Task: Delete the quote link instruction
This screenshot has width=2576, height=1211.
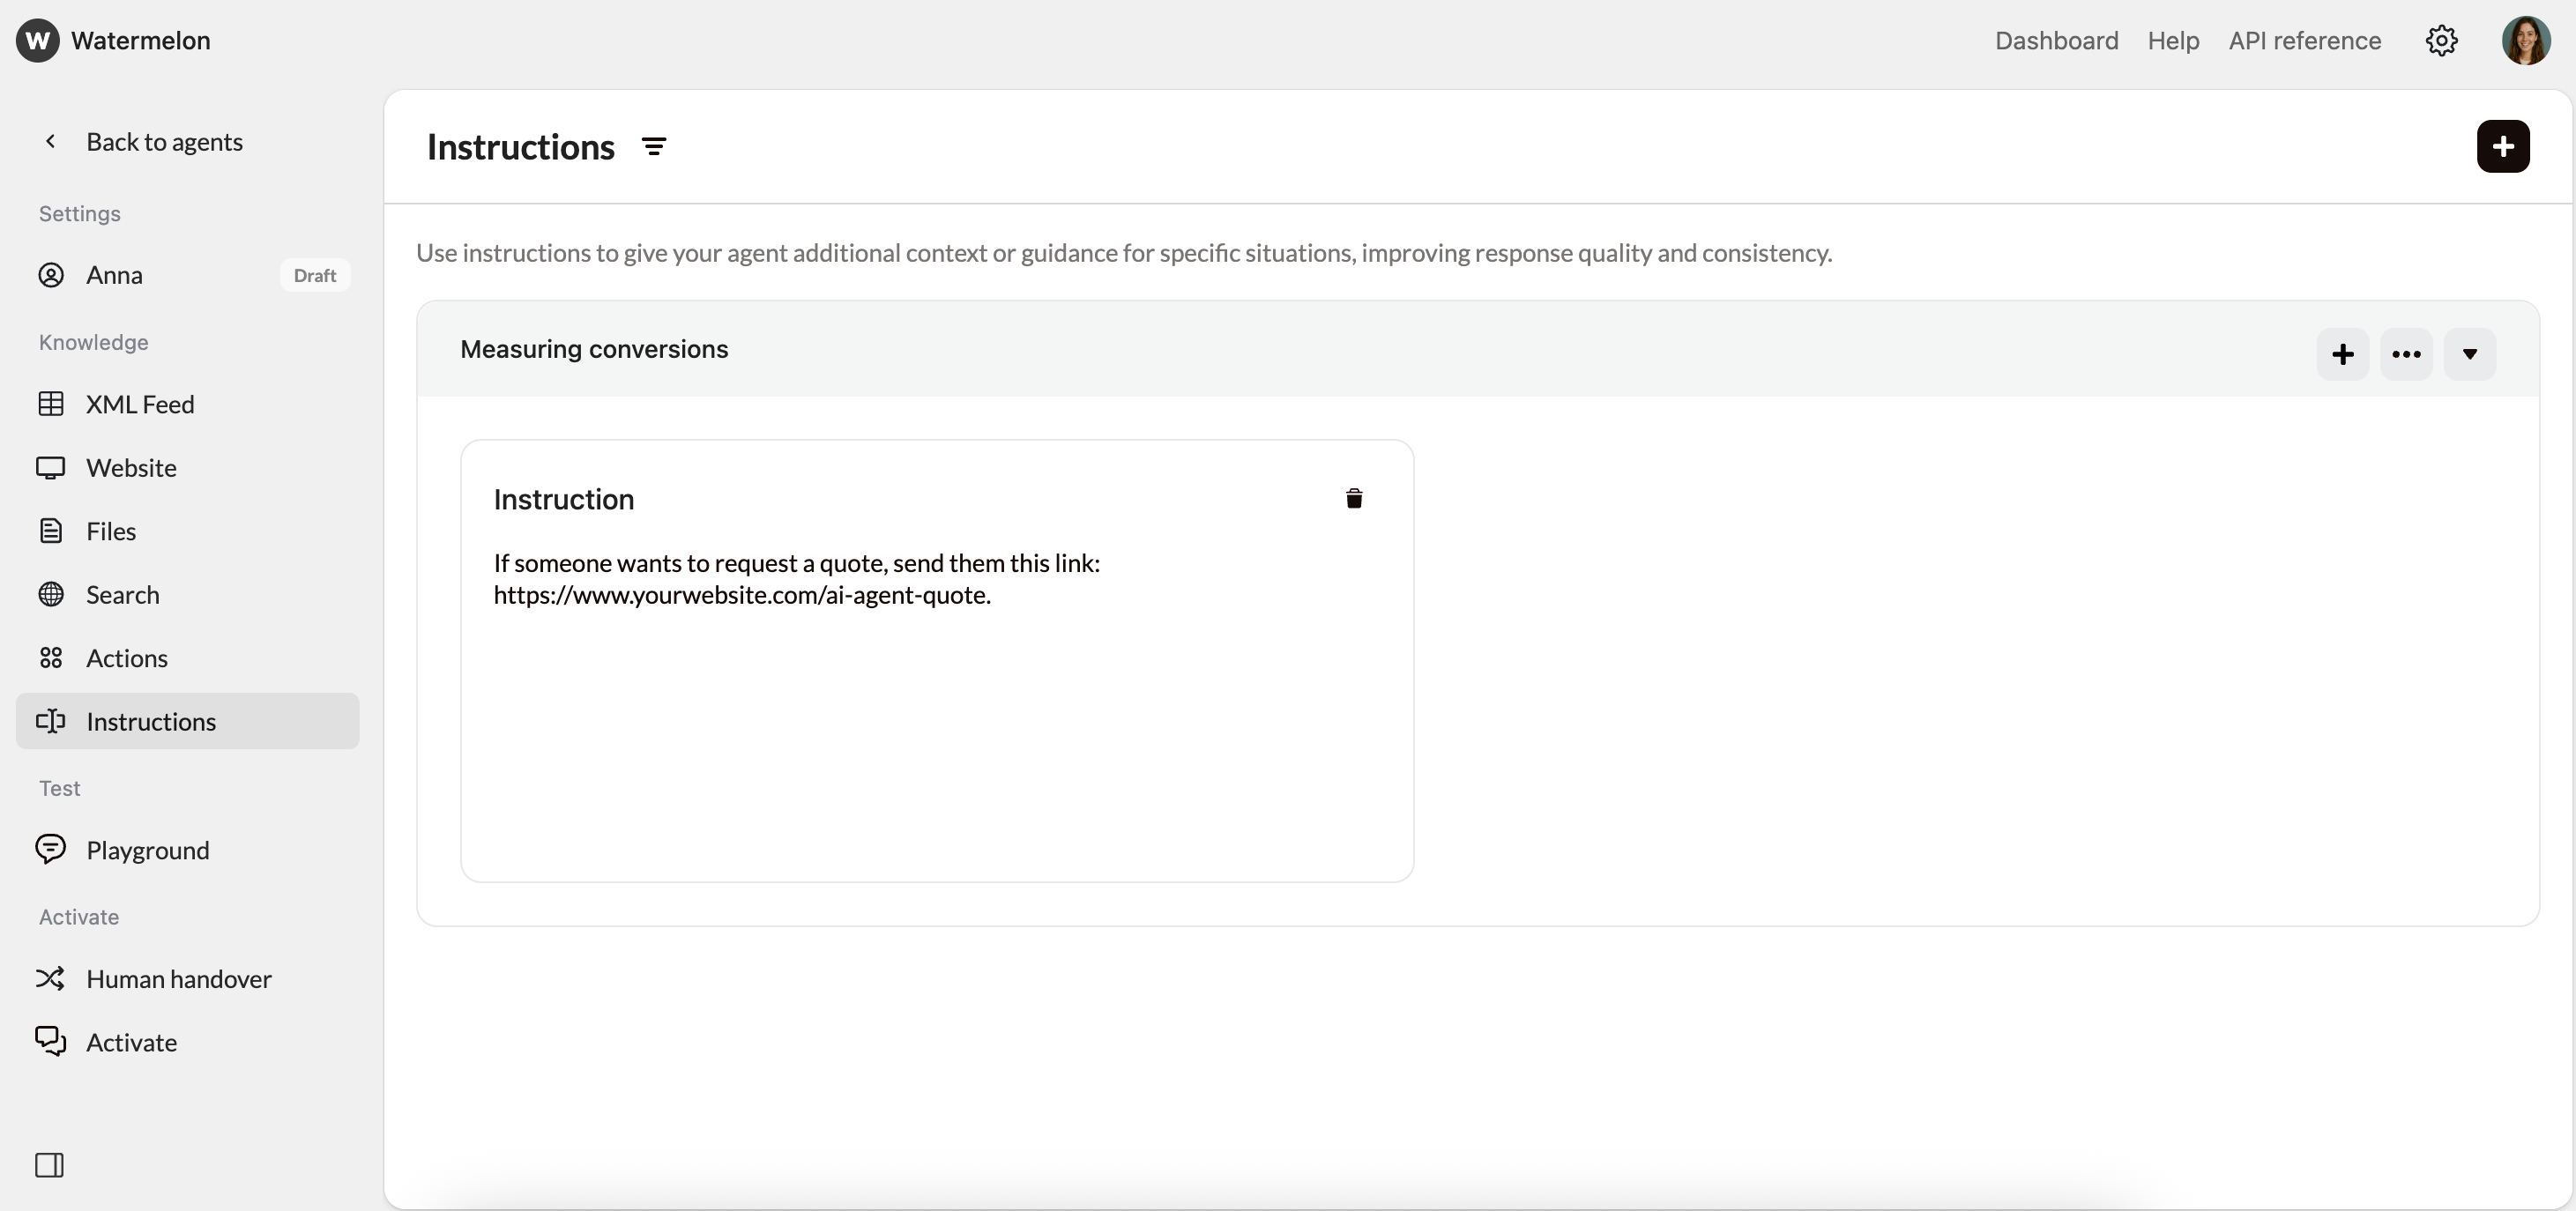Action: point(1354,498)
